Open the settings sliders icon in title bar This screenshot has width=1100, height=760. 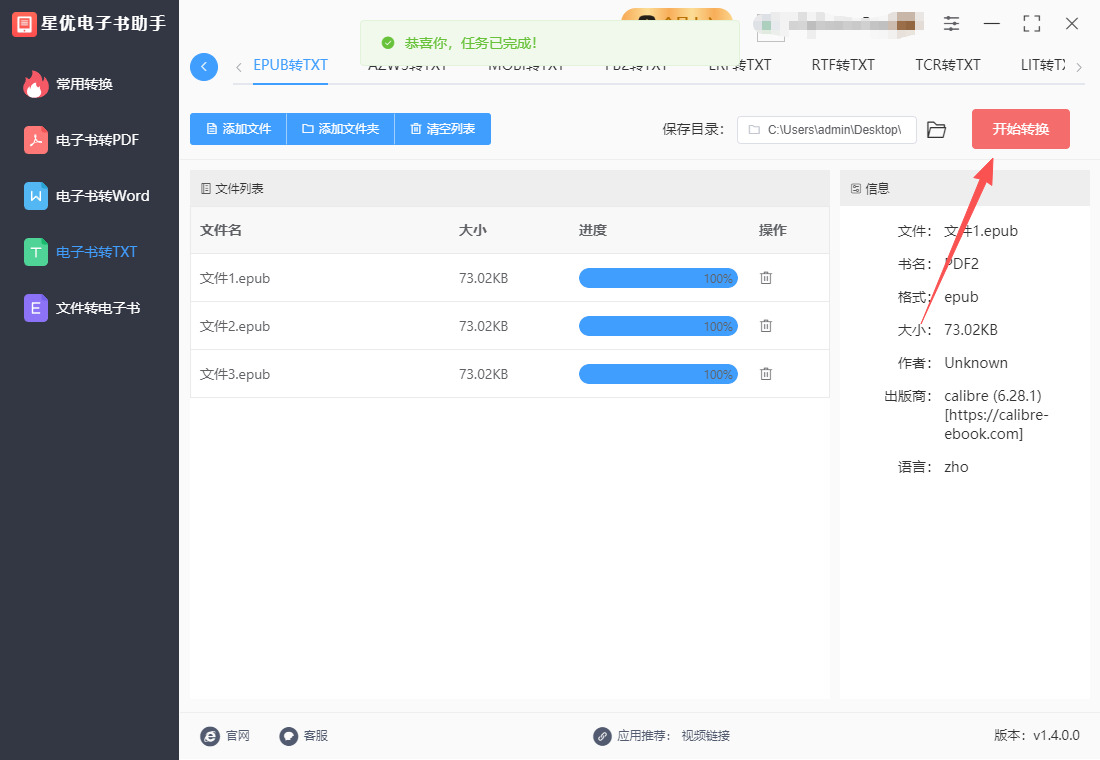[951, 24]
